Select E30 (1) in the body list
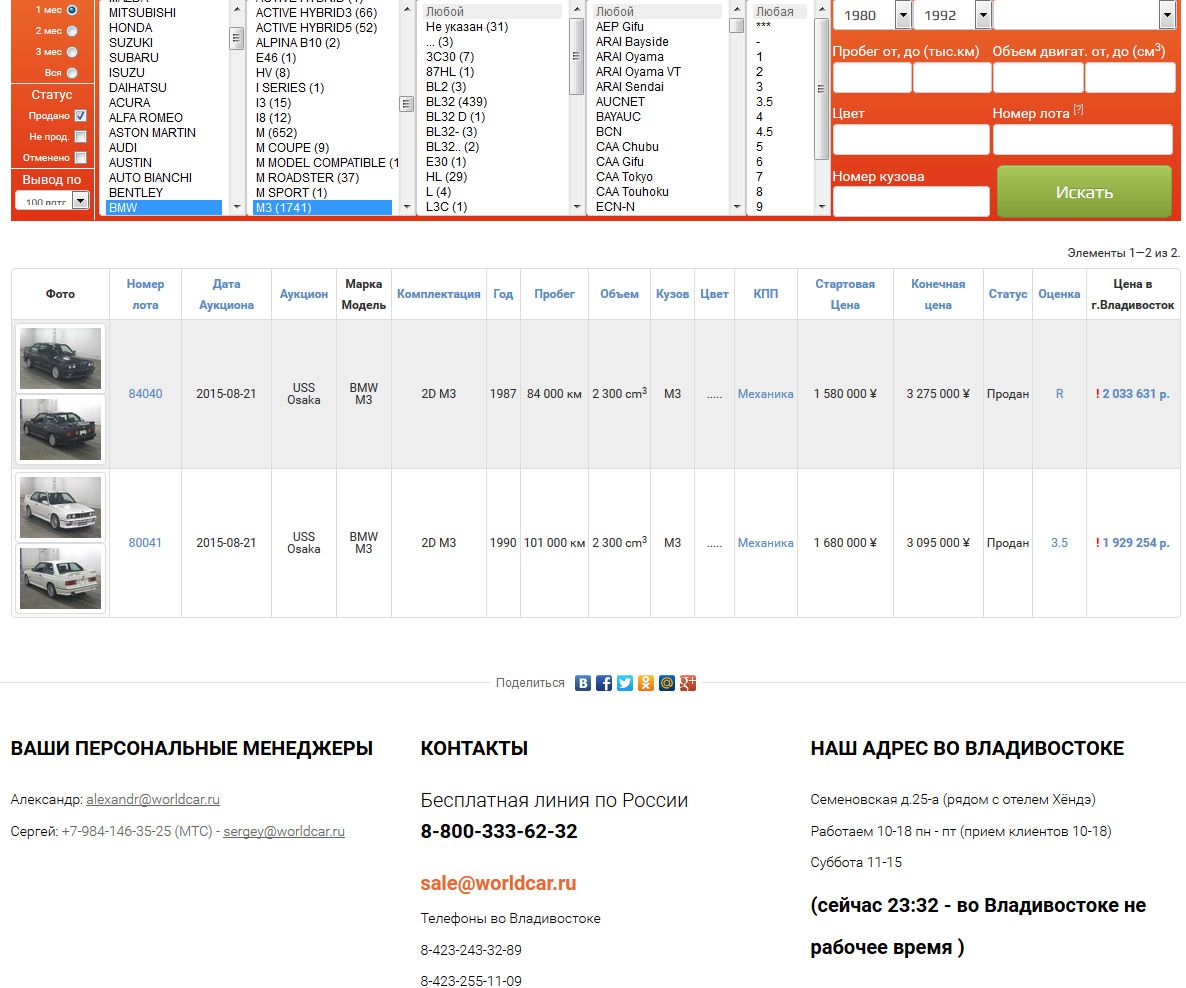Viewport: 1186px width, 988px height. click(446, 162)
